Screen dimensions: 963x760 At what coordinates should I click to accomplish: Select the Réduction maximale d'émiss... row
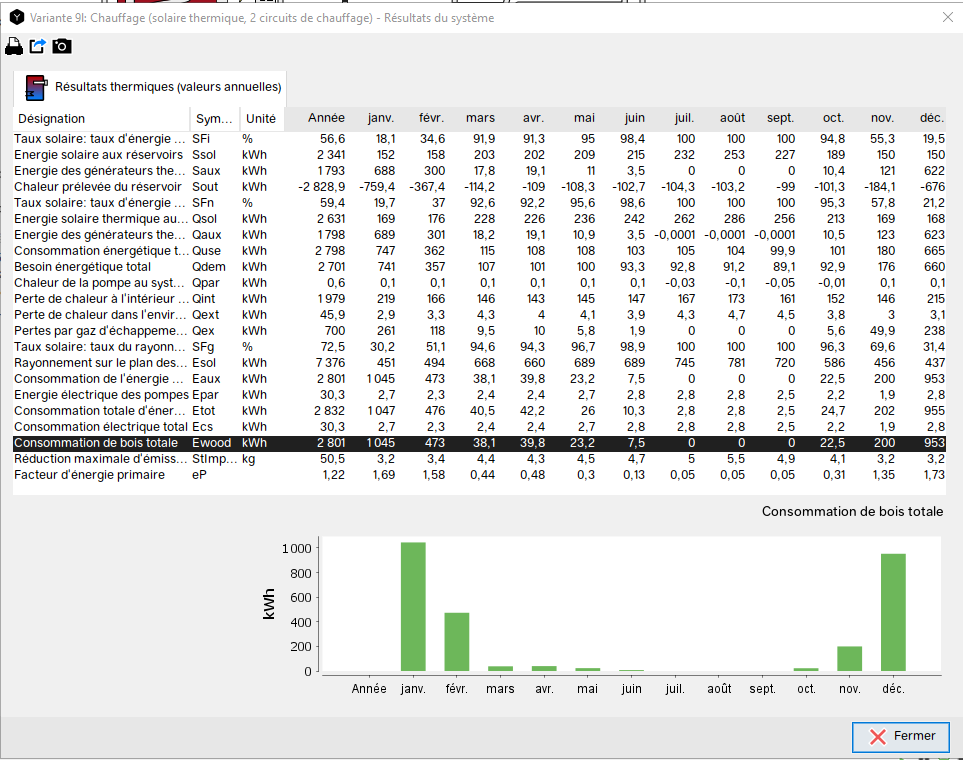click(x=479, y=458)
